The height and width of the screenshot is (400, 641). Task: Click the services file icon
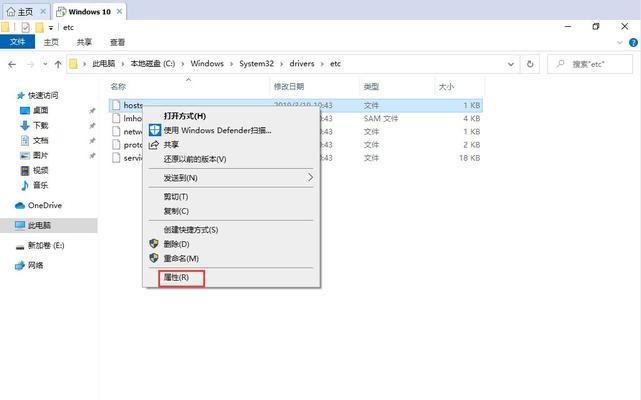(116, 157)
